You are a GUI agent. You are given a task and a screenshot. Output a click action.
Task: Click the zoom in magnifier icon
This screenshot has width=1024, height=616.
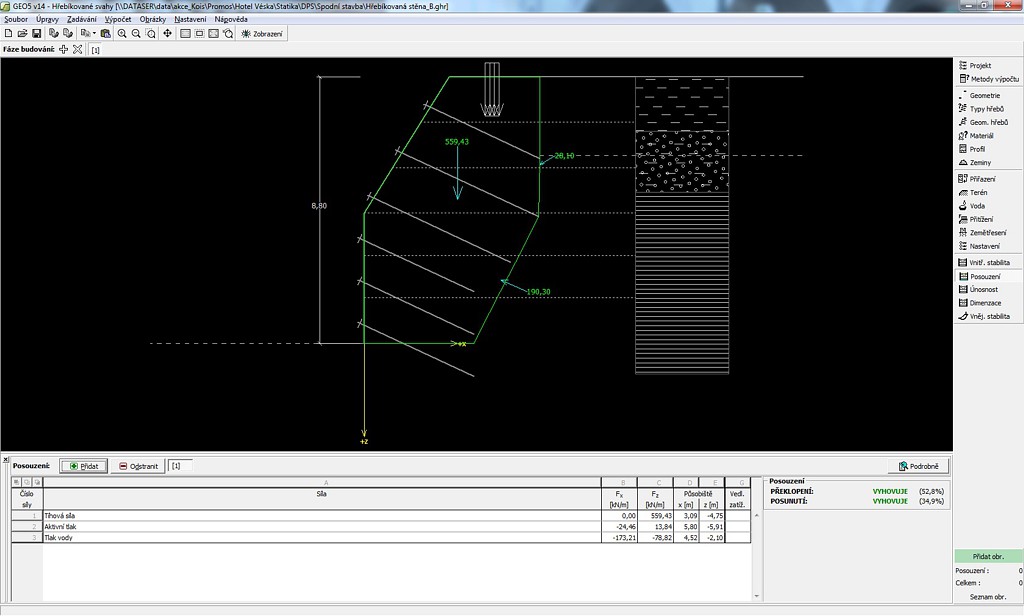[x=122, y=33]
